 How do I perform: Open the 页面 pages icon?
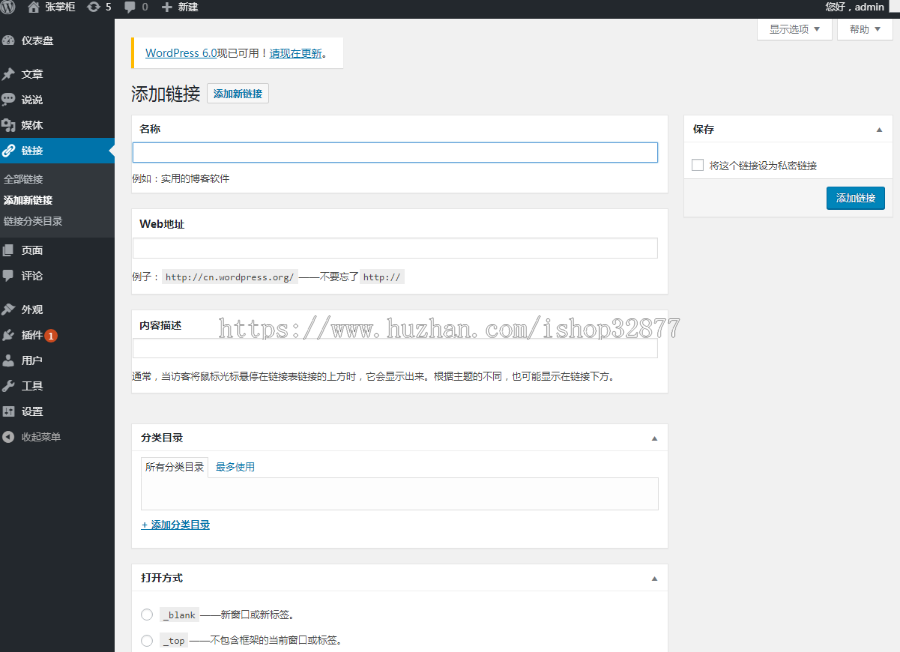tap(8, 250)
